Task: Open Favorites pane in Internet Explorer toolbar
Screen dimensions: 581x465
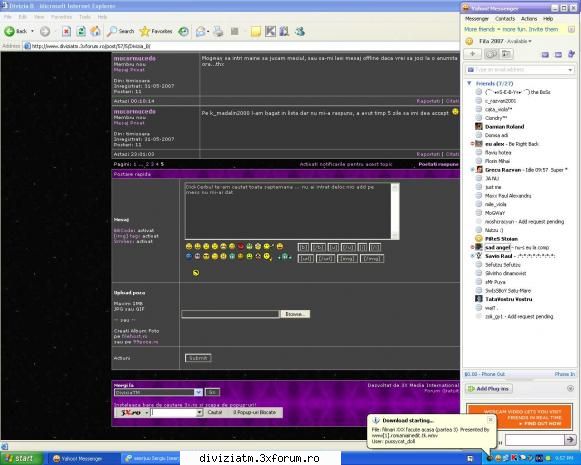Action: point(156,31)
